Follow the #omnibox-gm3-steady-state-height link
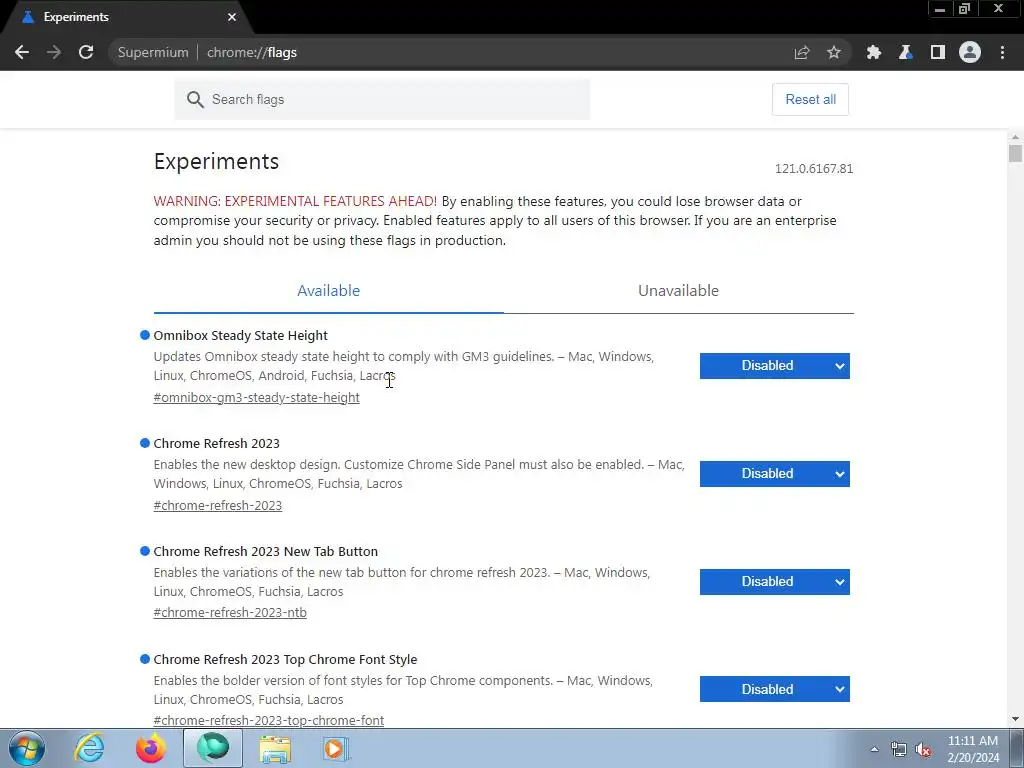This screenshot has width=1024, height=768. (x=257, y=397)
